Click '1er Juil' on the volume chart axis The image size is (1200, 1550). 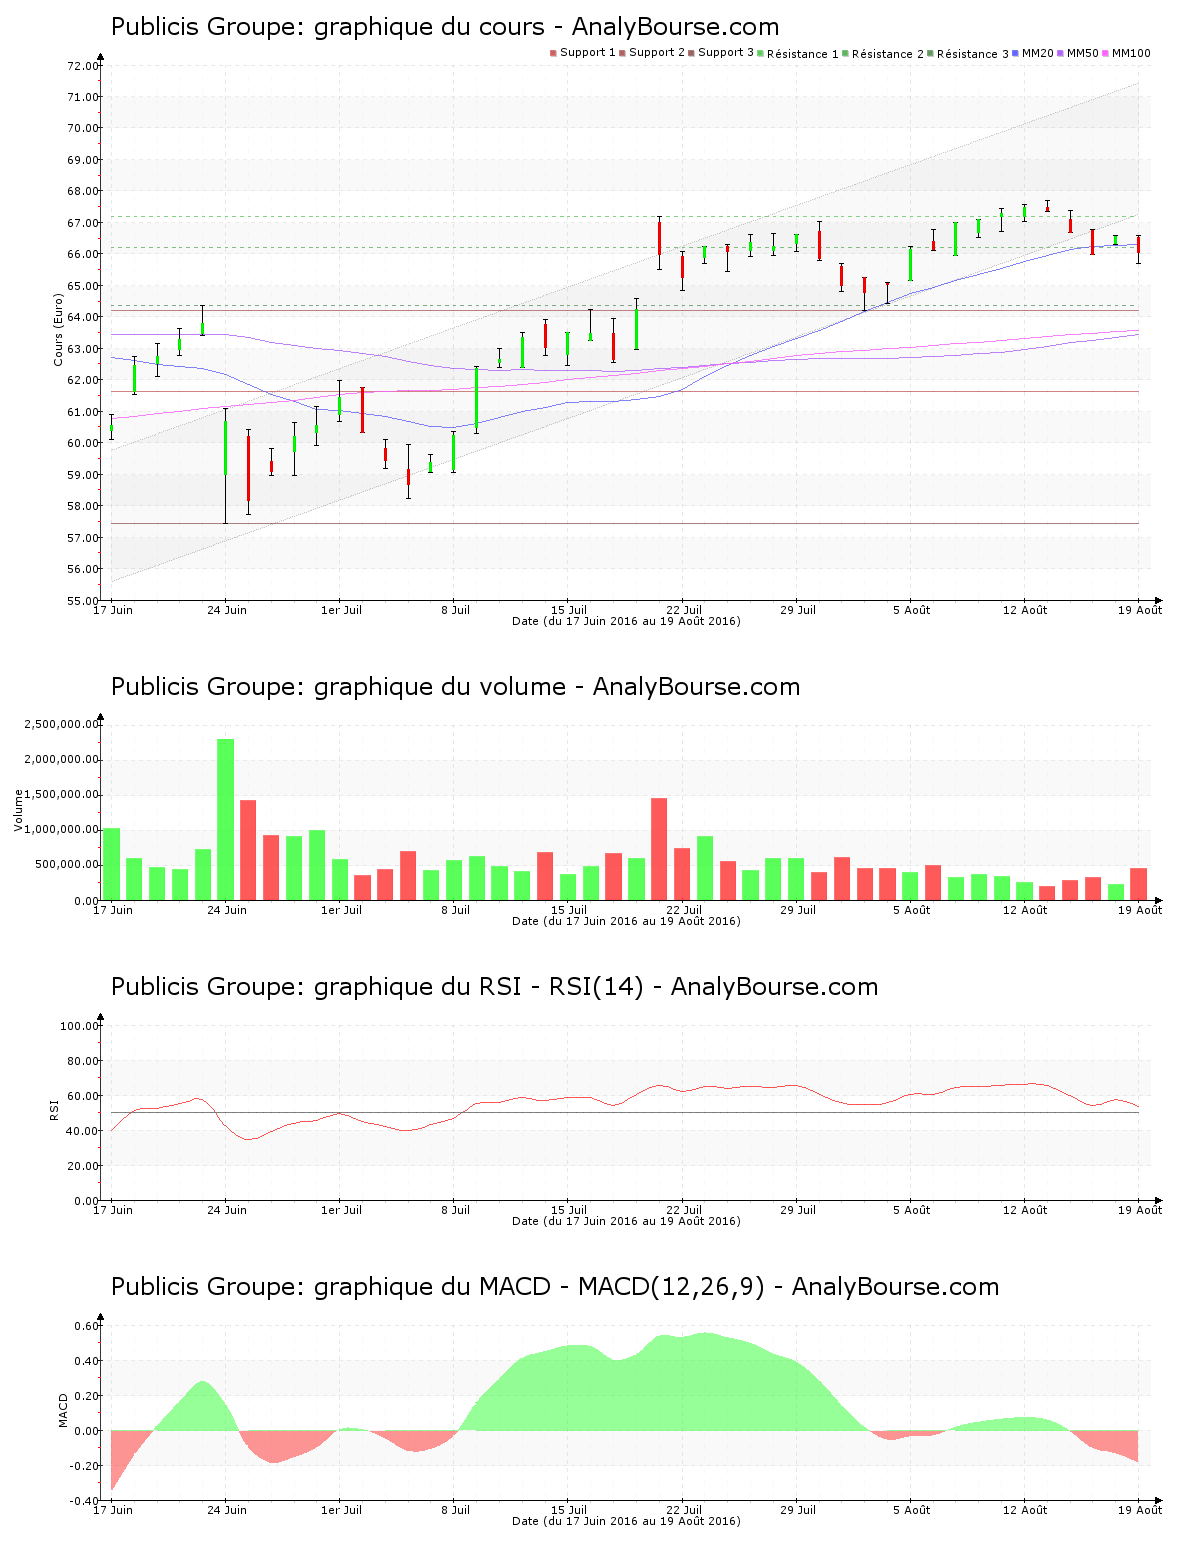(x=341, y=910)
